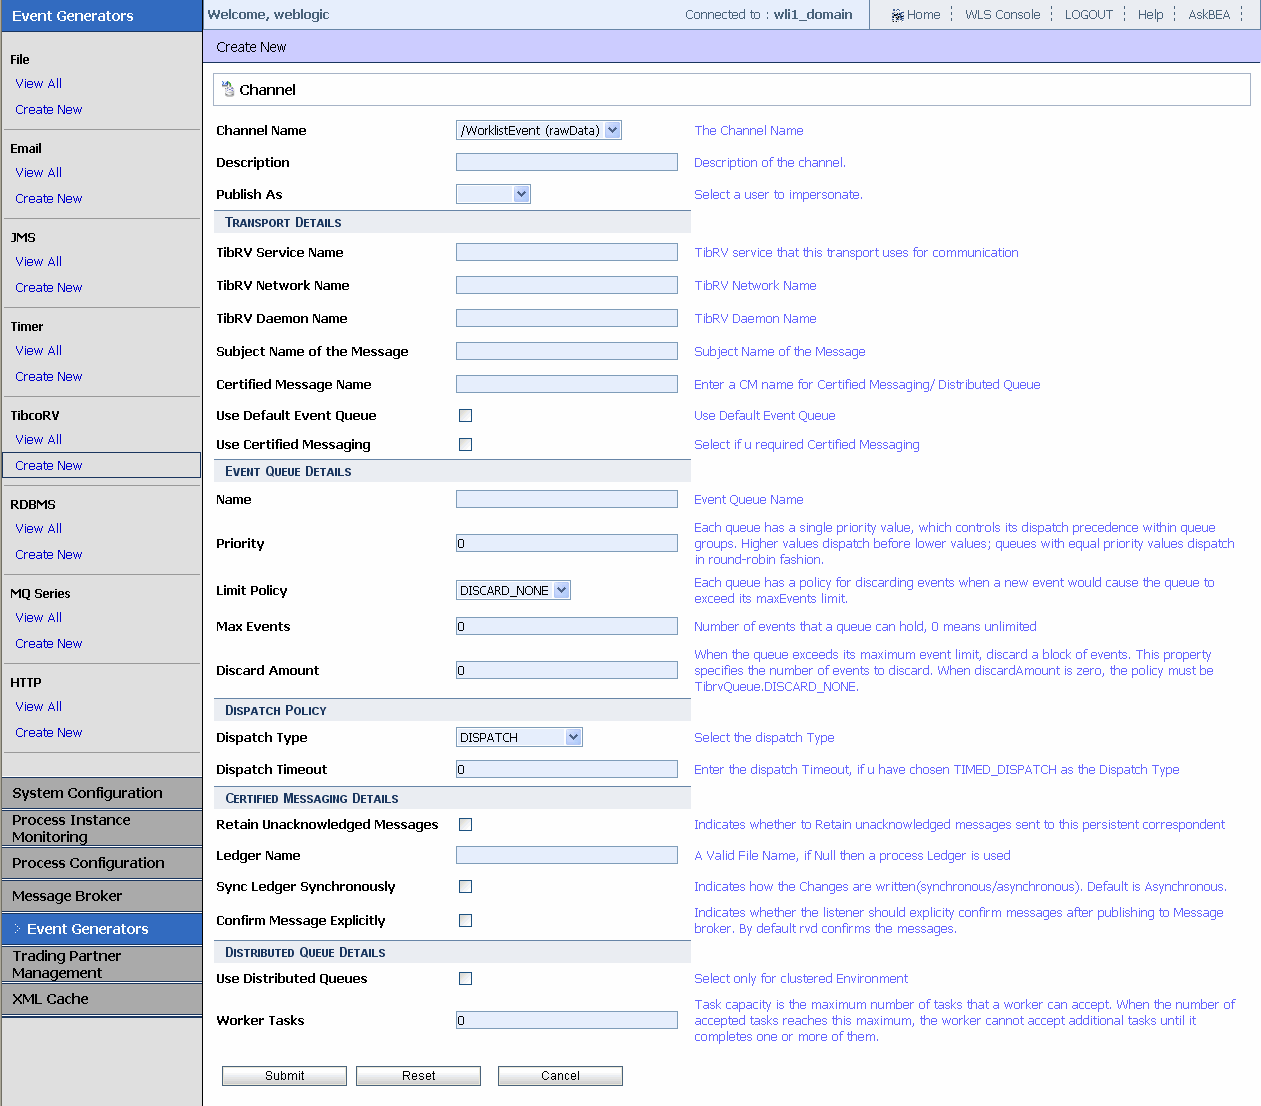This screenshot has width=1261, height=1106.
Task: Click the arrow icon beside Event Generators
Action: click(17, 929)
